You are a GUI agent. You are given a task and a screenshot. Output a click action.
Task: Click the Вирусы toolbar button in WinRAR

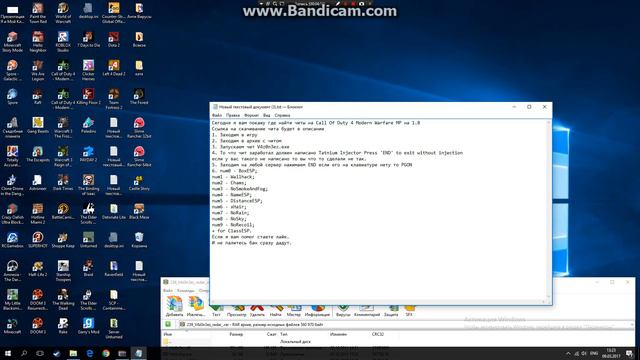(343, 311)
